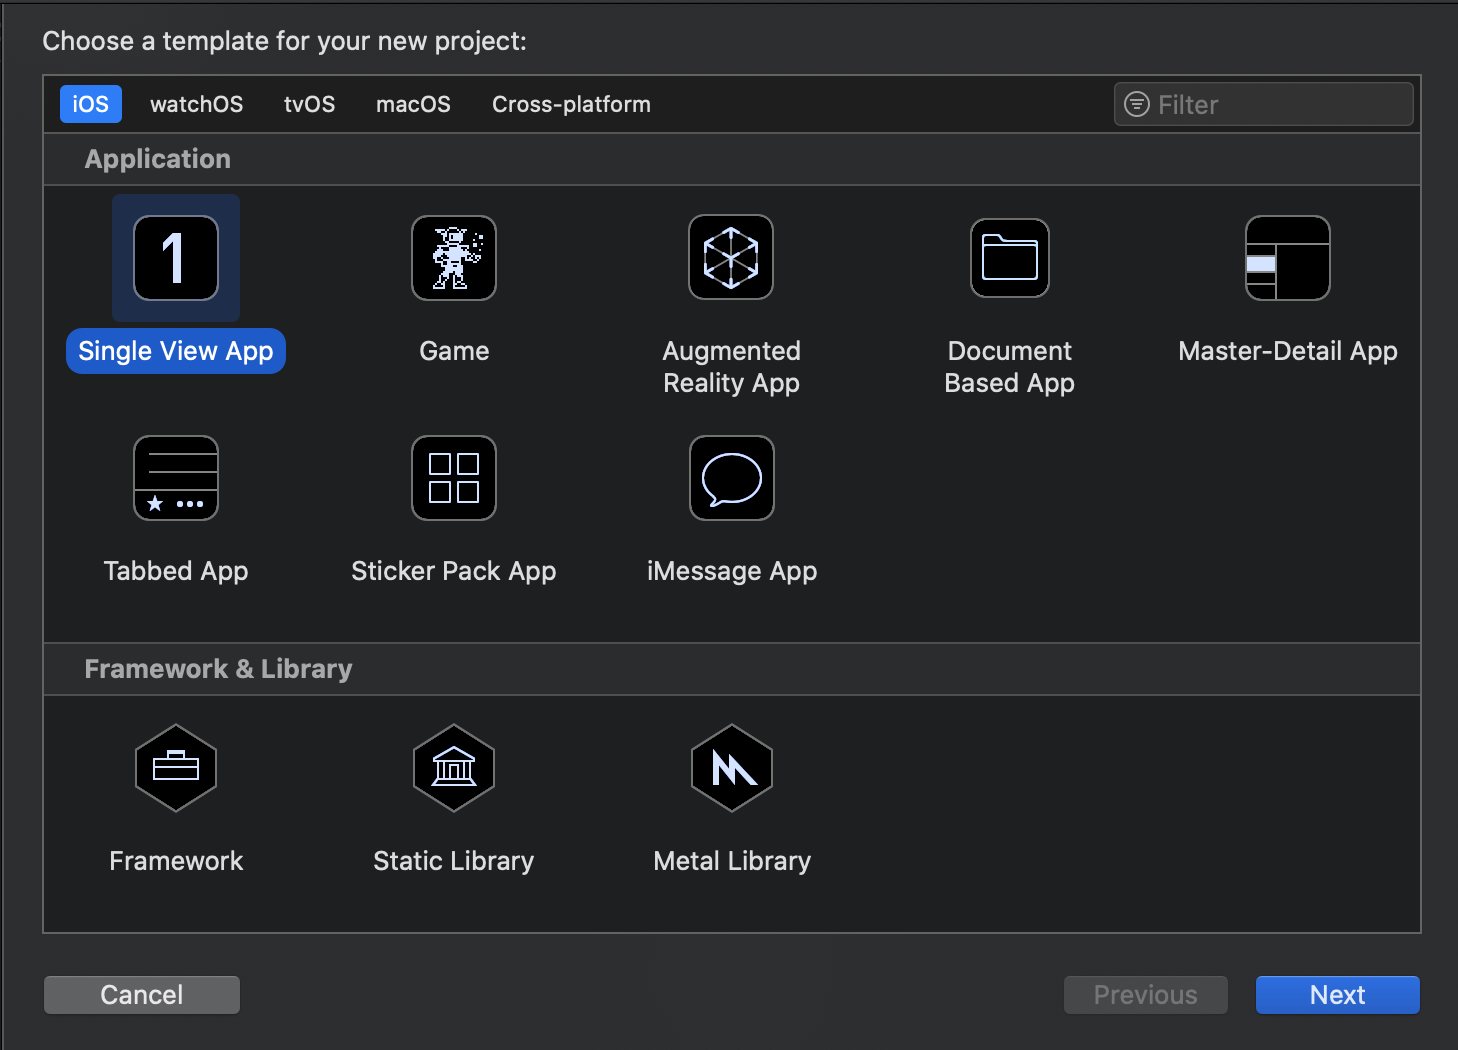Switch to the watchOS platform tab

197,104
